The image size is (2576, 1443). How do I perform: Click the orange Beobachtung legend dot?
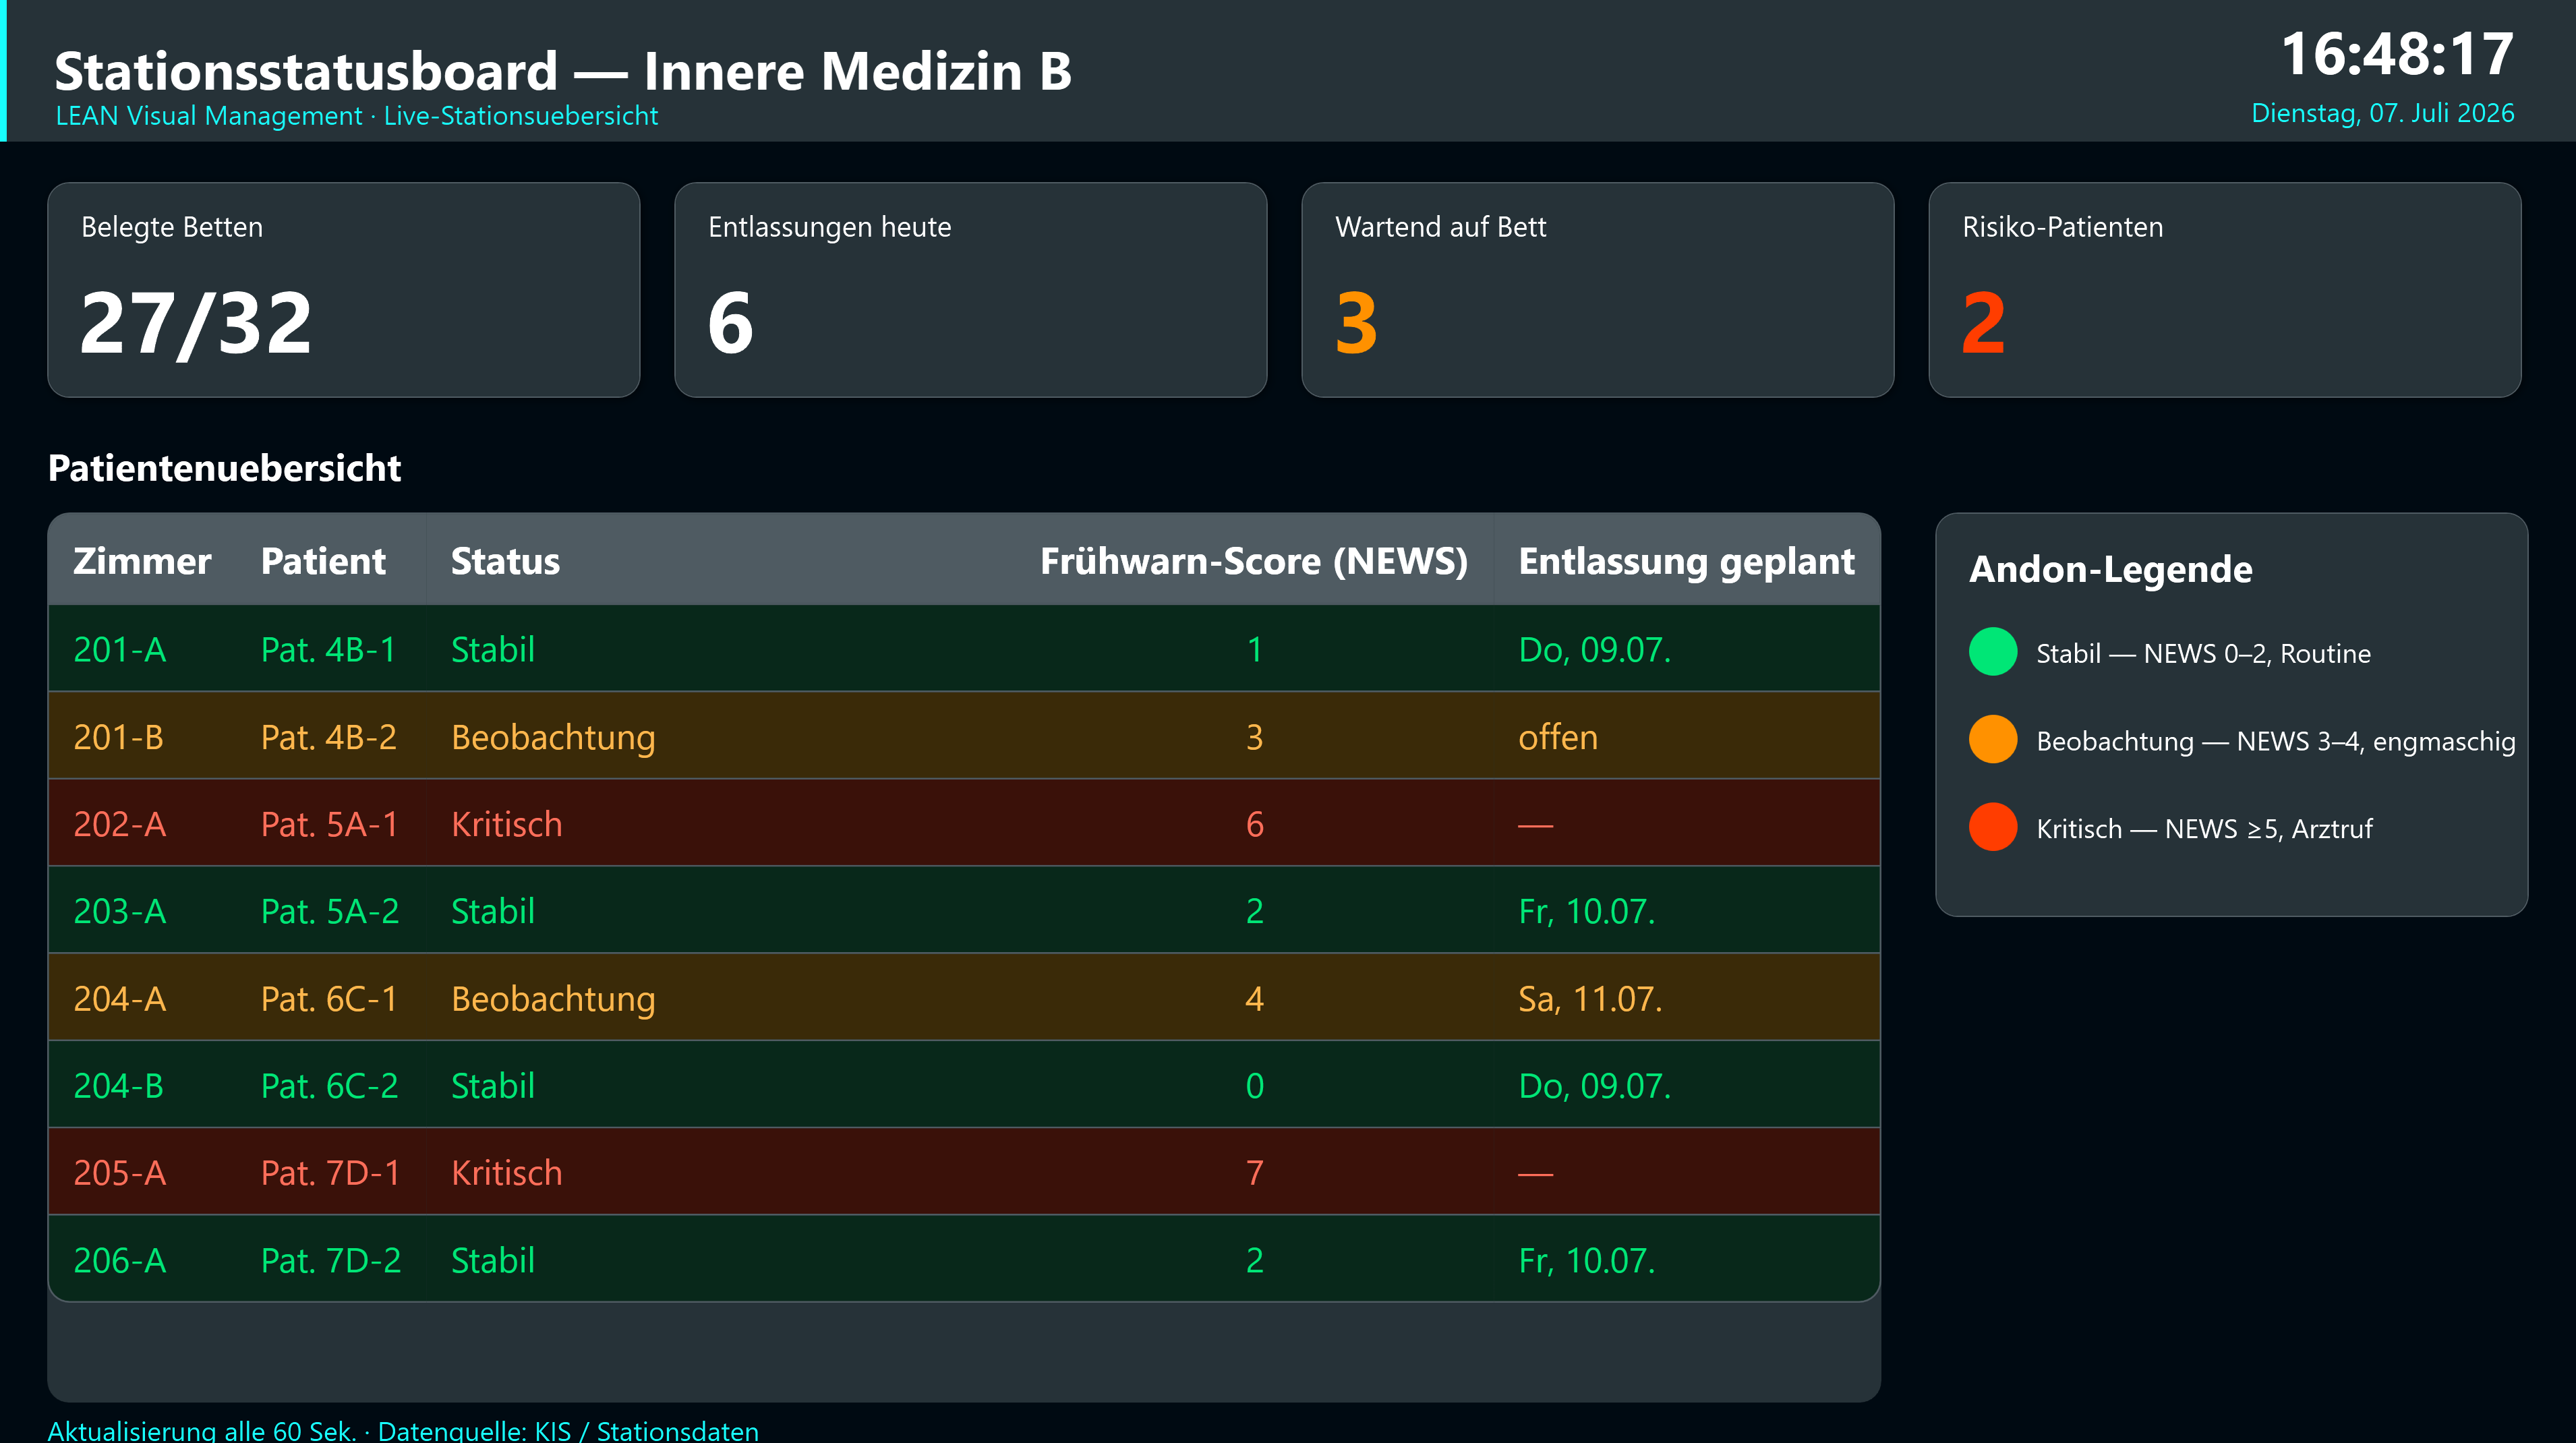pyautogui.click(x=1992, y=740)
